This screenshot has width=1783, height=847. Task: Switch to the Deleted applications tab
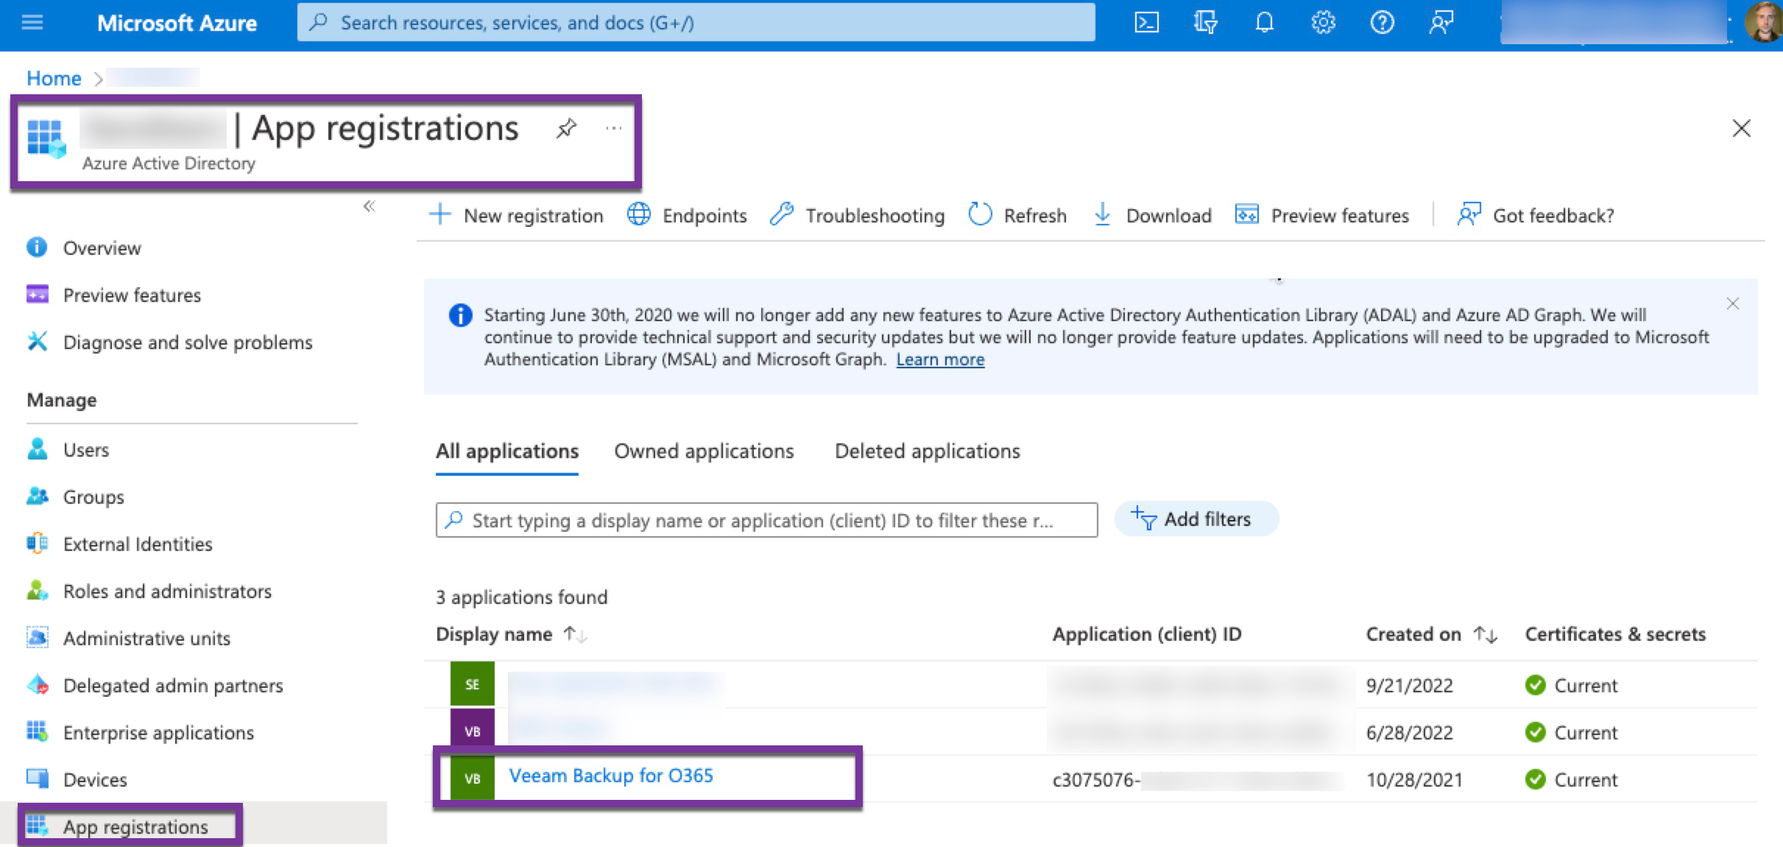[x=927, y=451]
